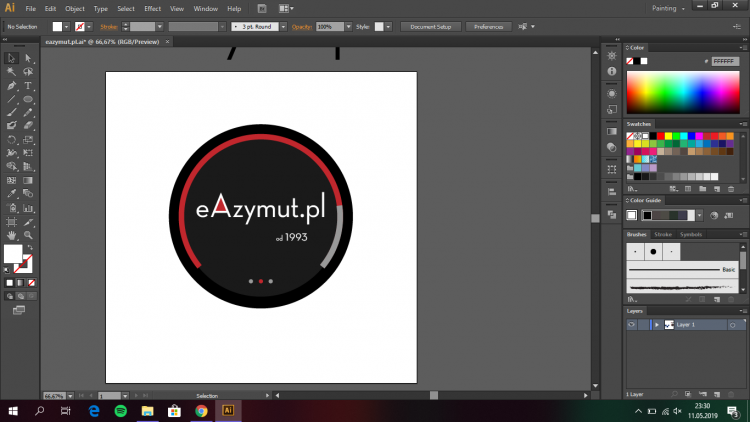Viewport: 750px width, 422px height.
Task: Select the Type tool
Action: click(28, 86)
